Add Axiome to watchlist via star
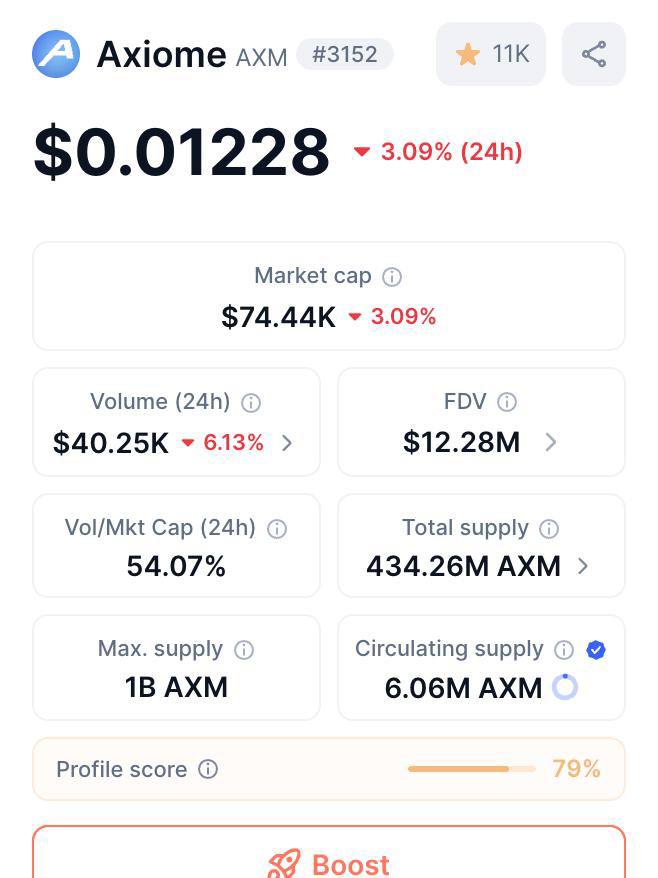658x878 pixels. (468, 54)
